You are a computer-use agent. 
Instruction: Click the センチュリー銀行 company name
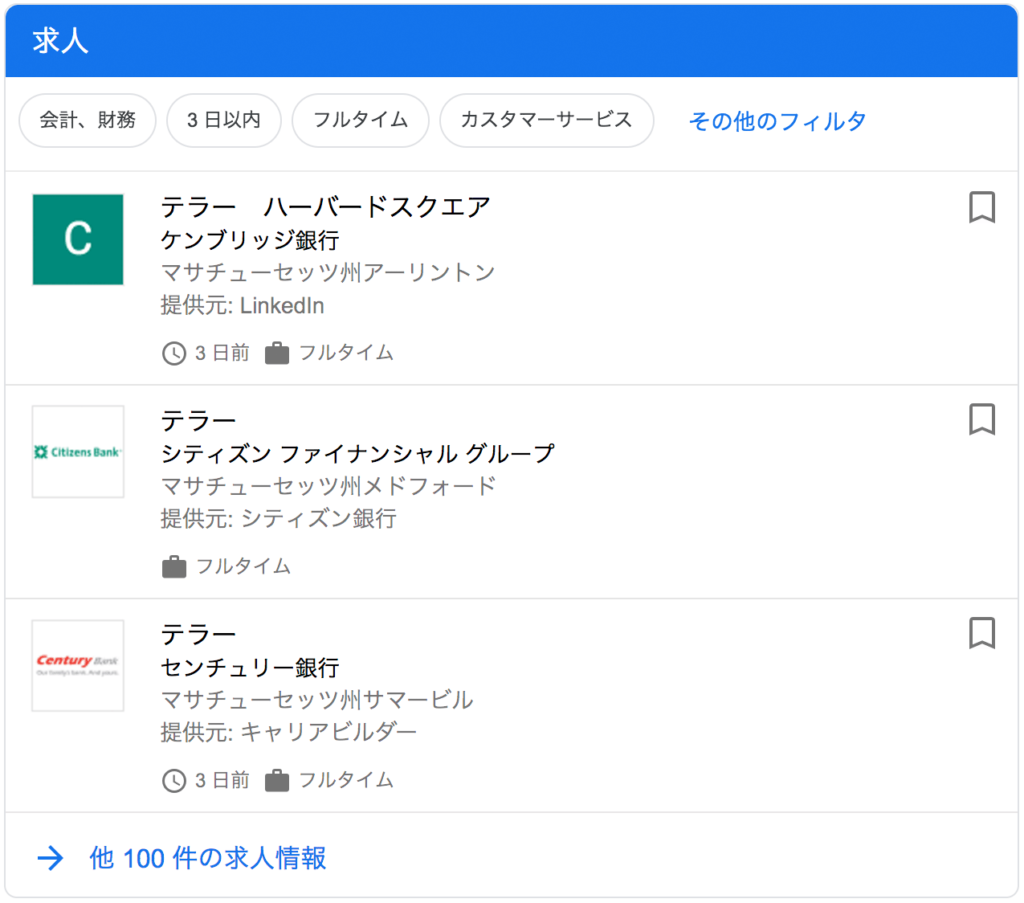tap(250, 667)
